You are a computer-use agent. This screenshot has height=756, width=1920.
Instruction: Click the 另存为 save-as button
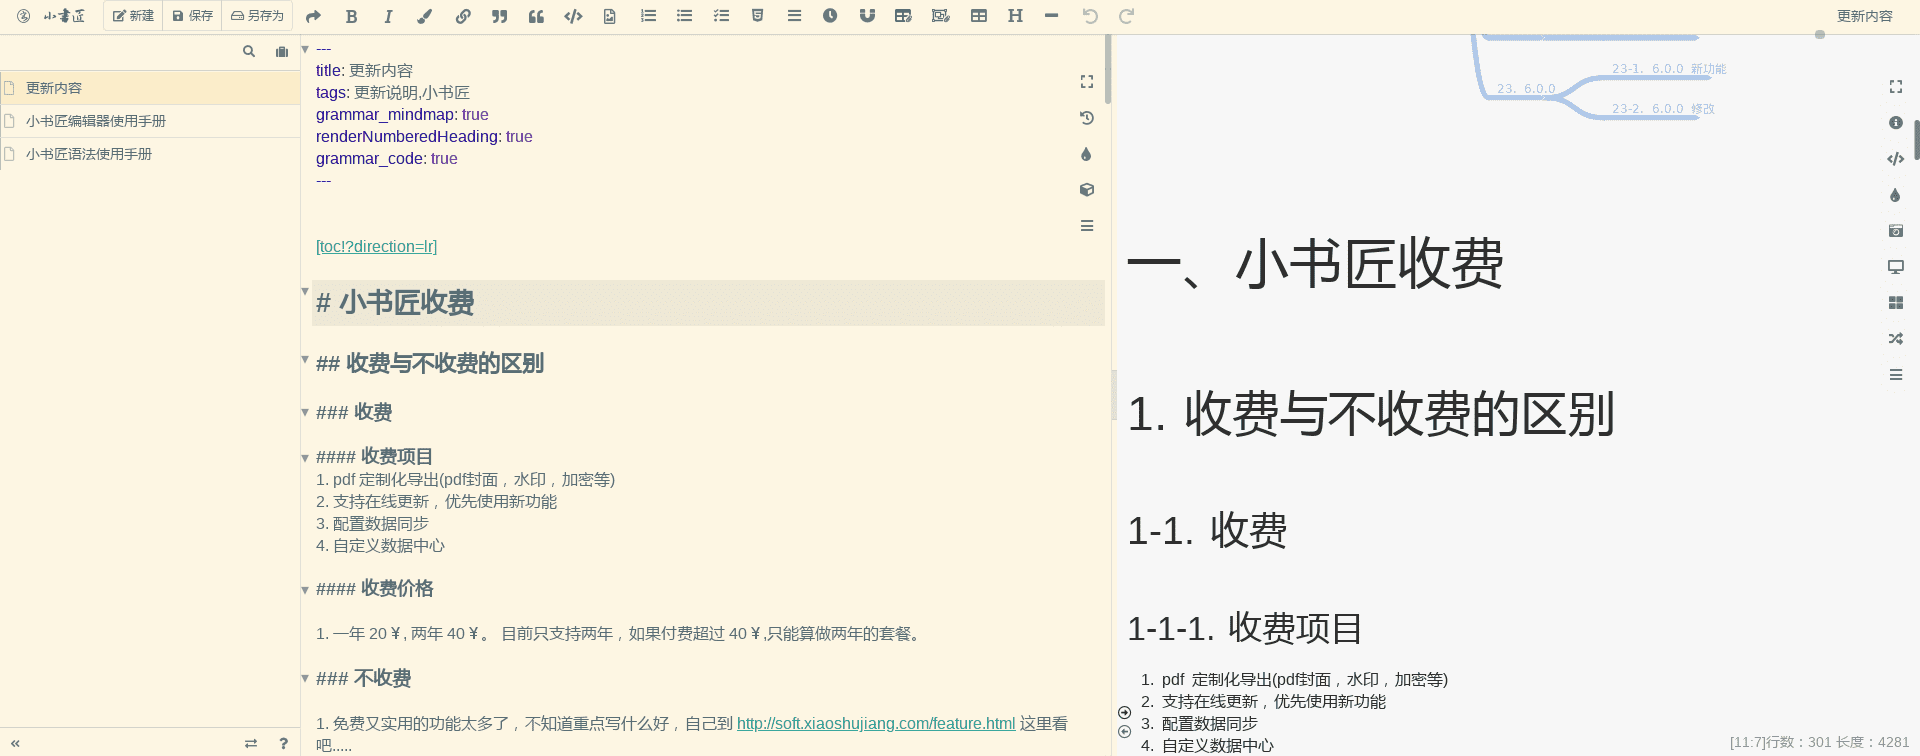tap(258, 16)
